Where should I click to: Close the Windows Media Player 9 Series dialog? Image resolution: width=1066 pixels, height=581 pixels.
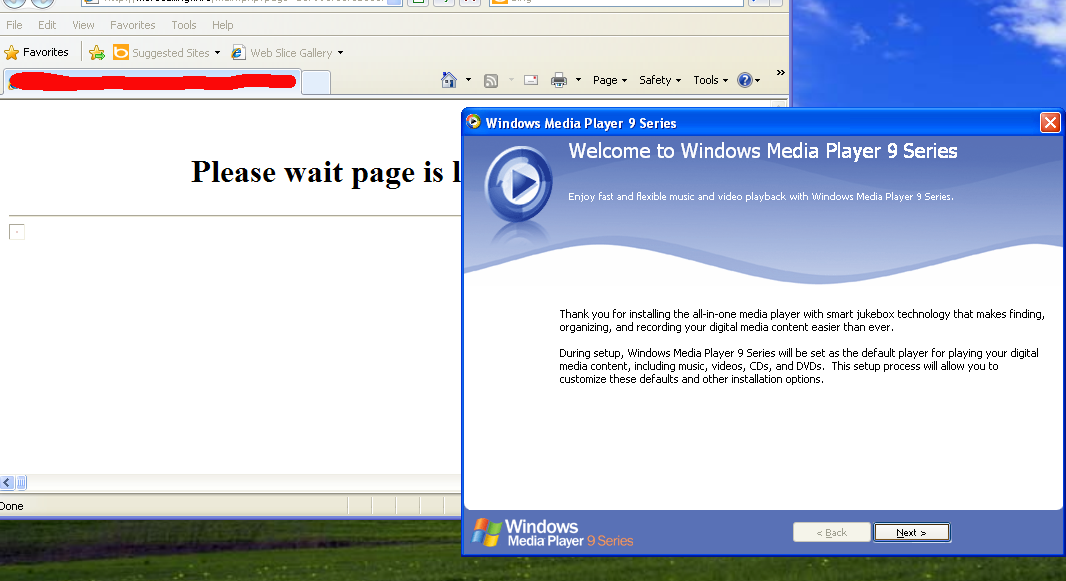1050,122
